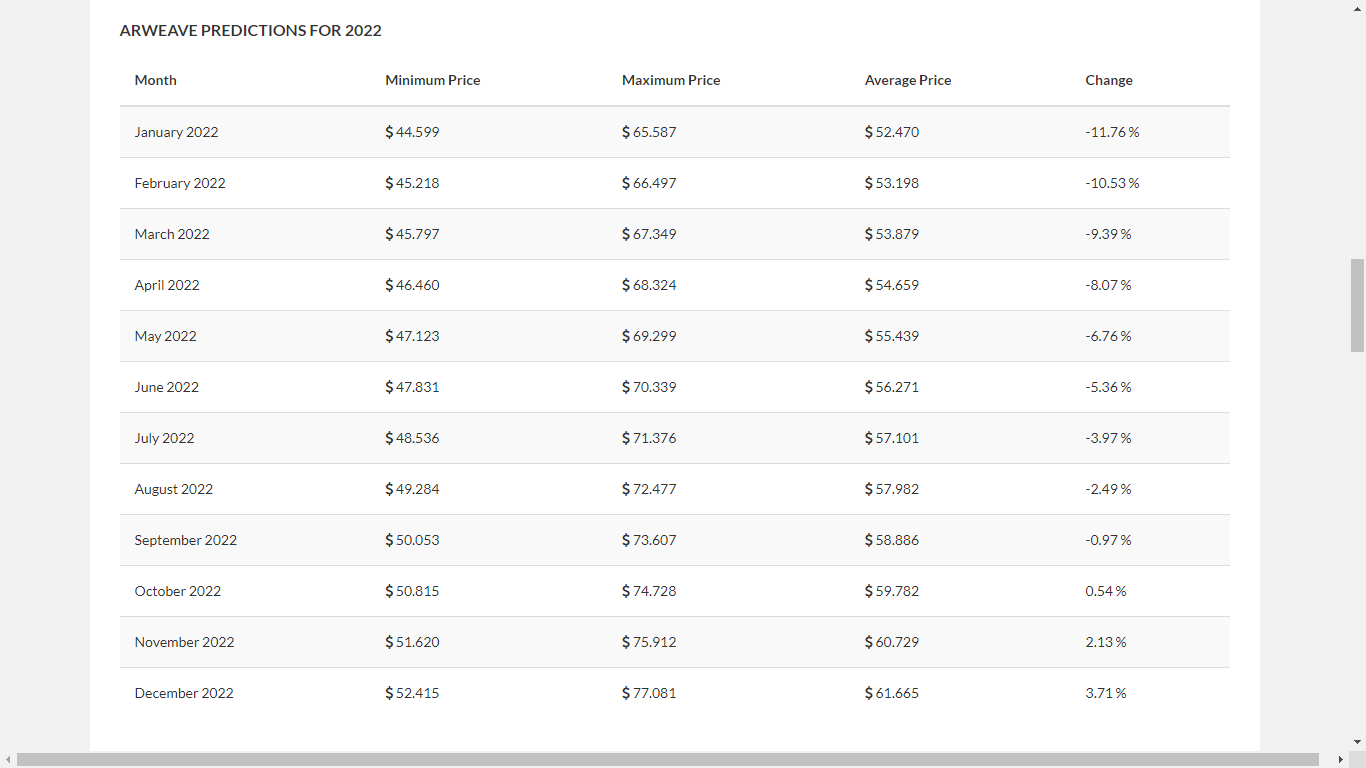Select the January 2022 row label
The image size is (1366, 768).
pos(176,131)
